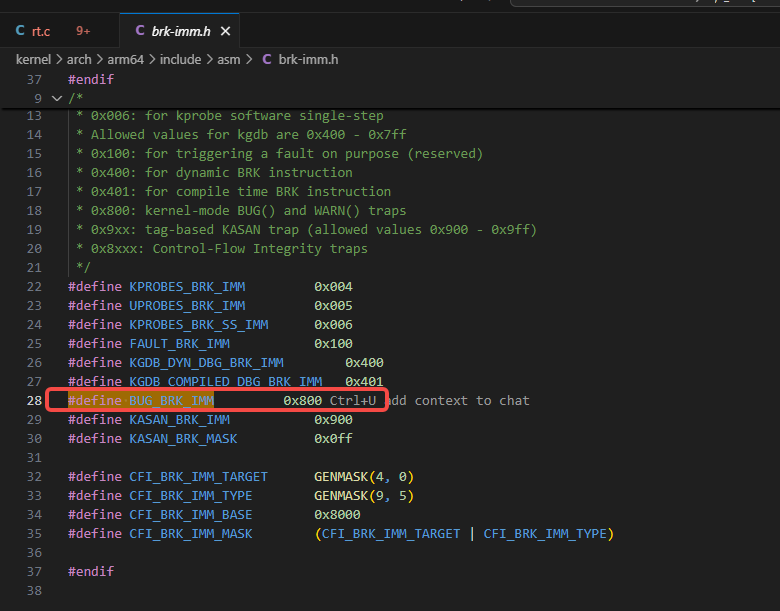
Task: Click the kprobe software single-step comment line
Action: click(230, 116)
